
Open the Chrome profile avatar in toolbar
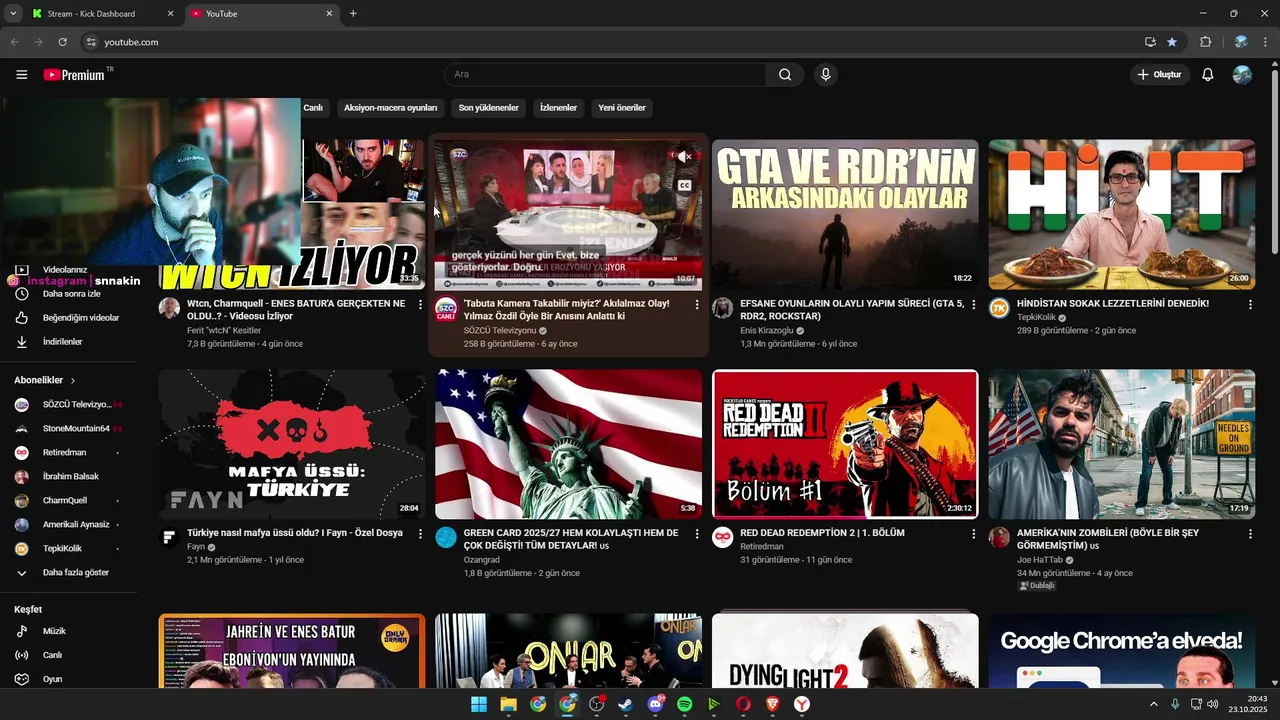click(x=1241, y=42)
